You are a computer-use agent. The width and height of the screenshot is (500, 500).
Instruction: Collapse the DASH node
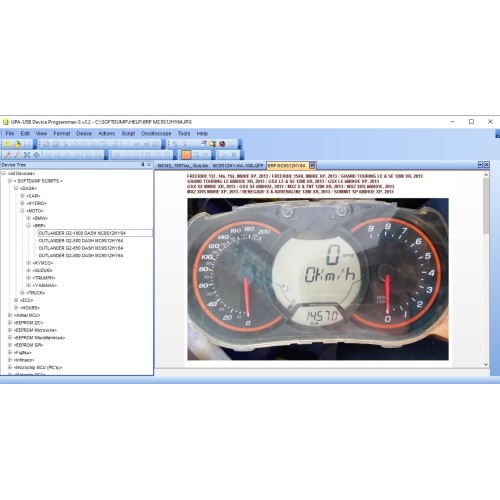[16, 188]
